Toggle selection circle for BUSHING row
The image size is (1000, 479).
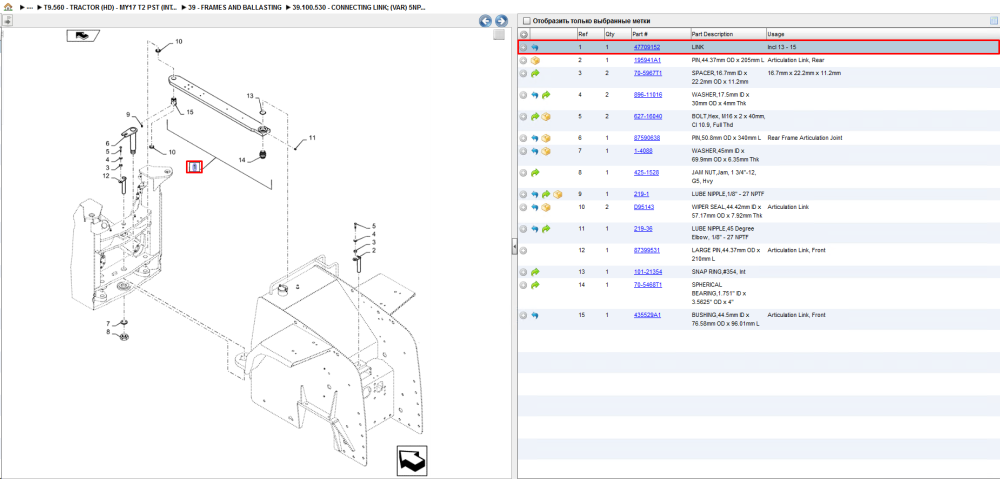point(524,315)
